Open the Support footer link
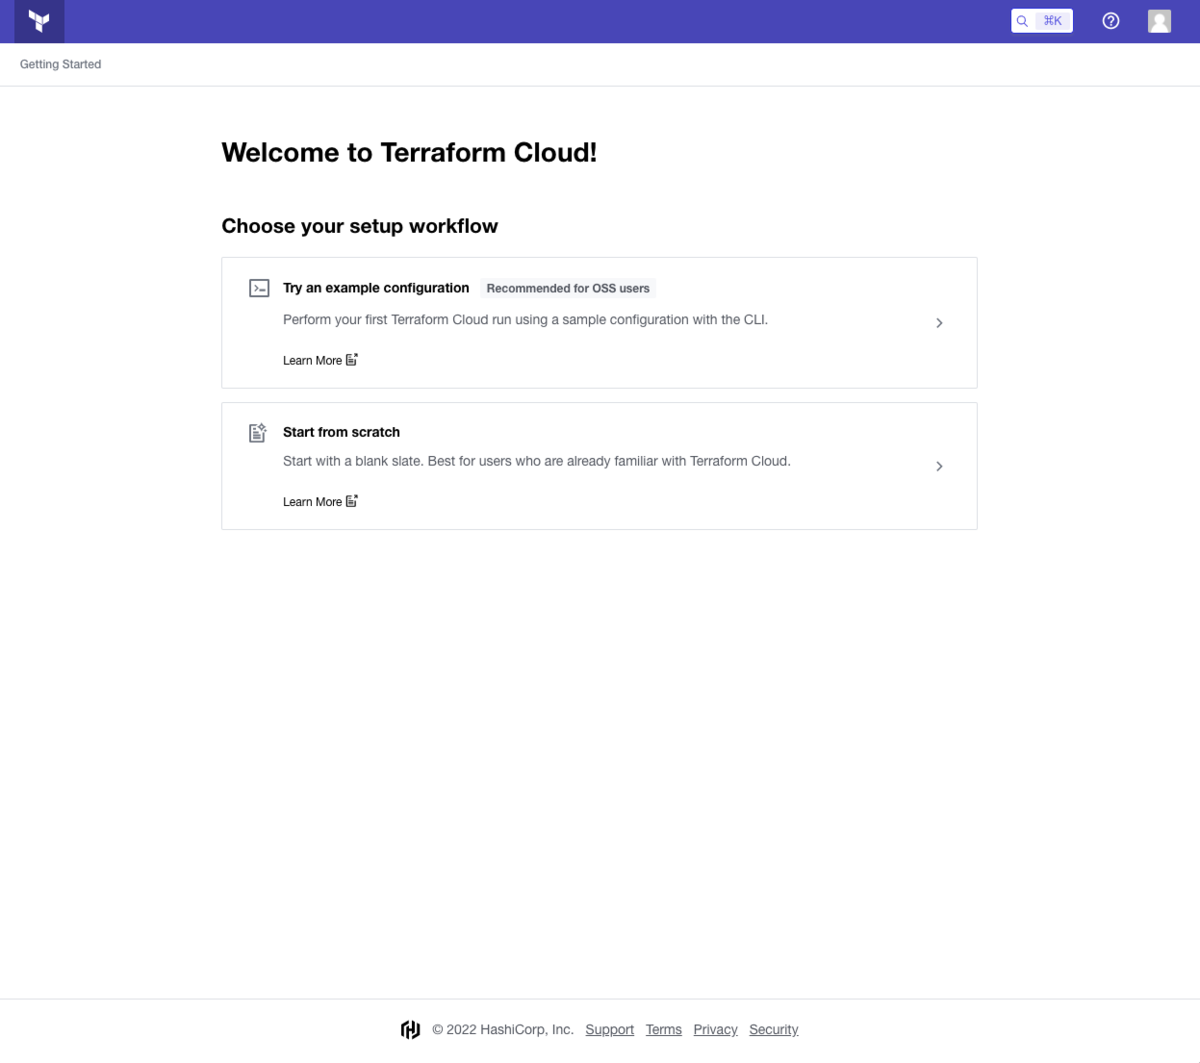1200x1063 pixels. tap(610, 1030)
